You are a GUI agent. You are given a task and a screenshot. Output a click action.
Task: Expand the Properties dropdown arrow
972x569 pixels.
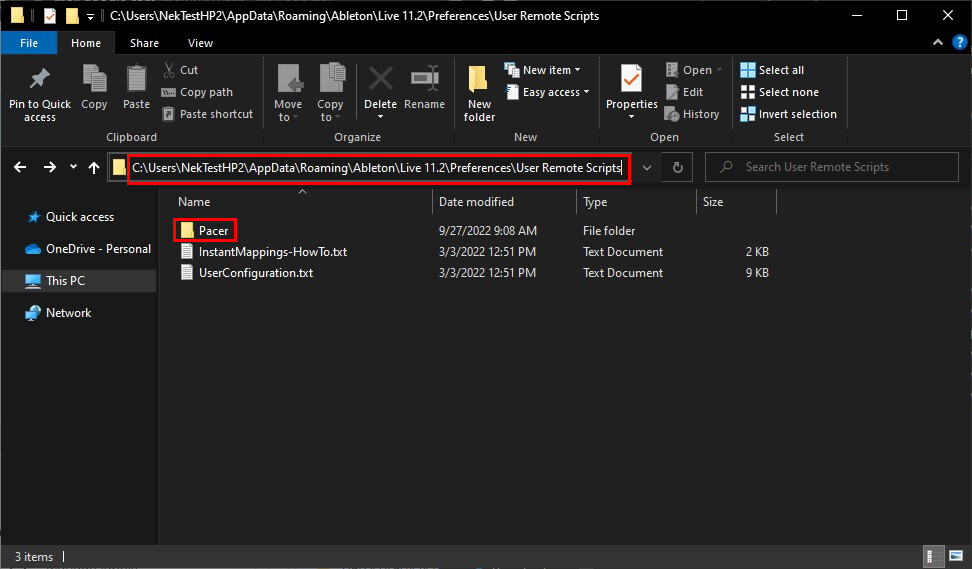click(632, 117)
